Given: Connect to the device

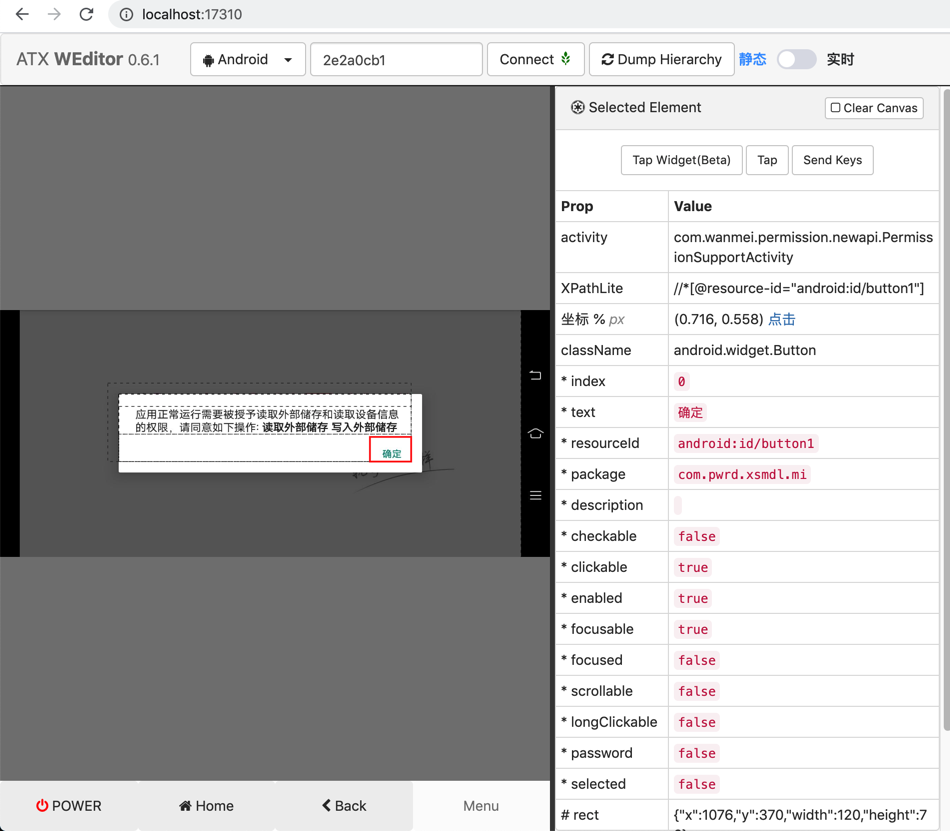Looking at the screenshot, I should click(536, 59).
